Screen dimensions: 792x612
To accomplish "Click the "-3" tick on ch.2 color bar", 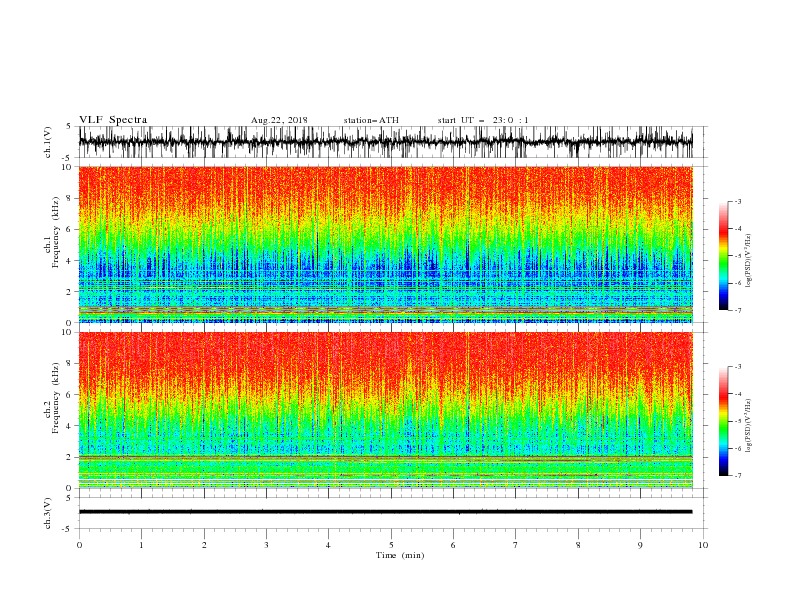I will (737, 367).
